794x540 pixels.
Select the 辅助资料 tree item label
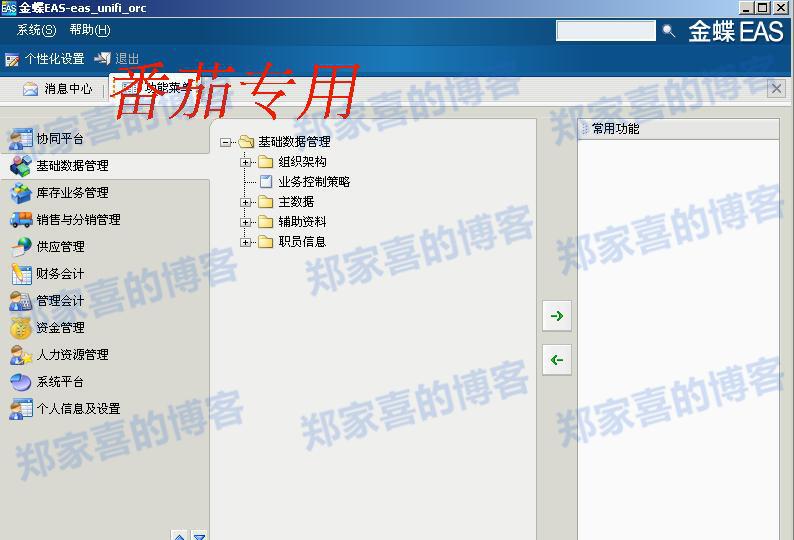pos(302,222)
